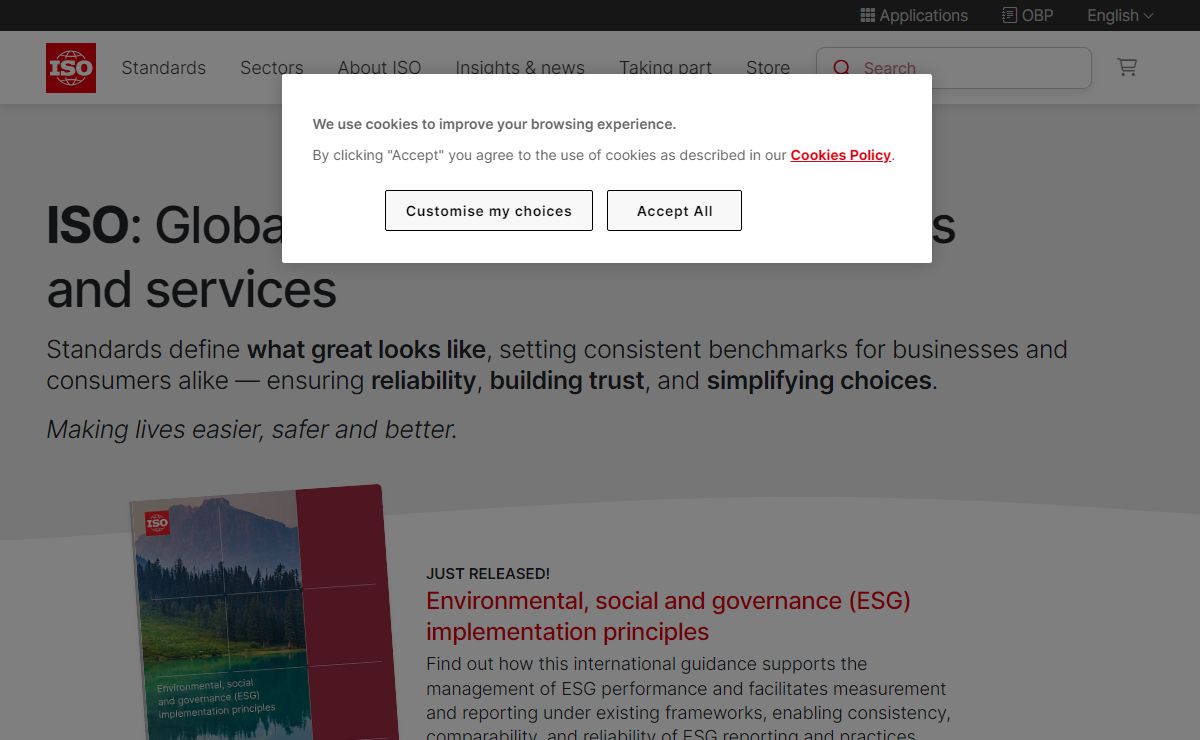The height and width of the screenshot is (740, 1200).
Task: Open the Taking part menu
Action: tap(665, 68)
